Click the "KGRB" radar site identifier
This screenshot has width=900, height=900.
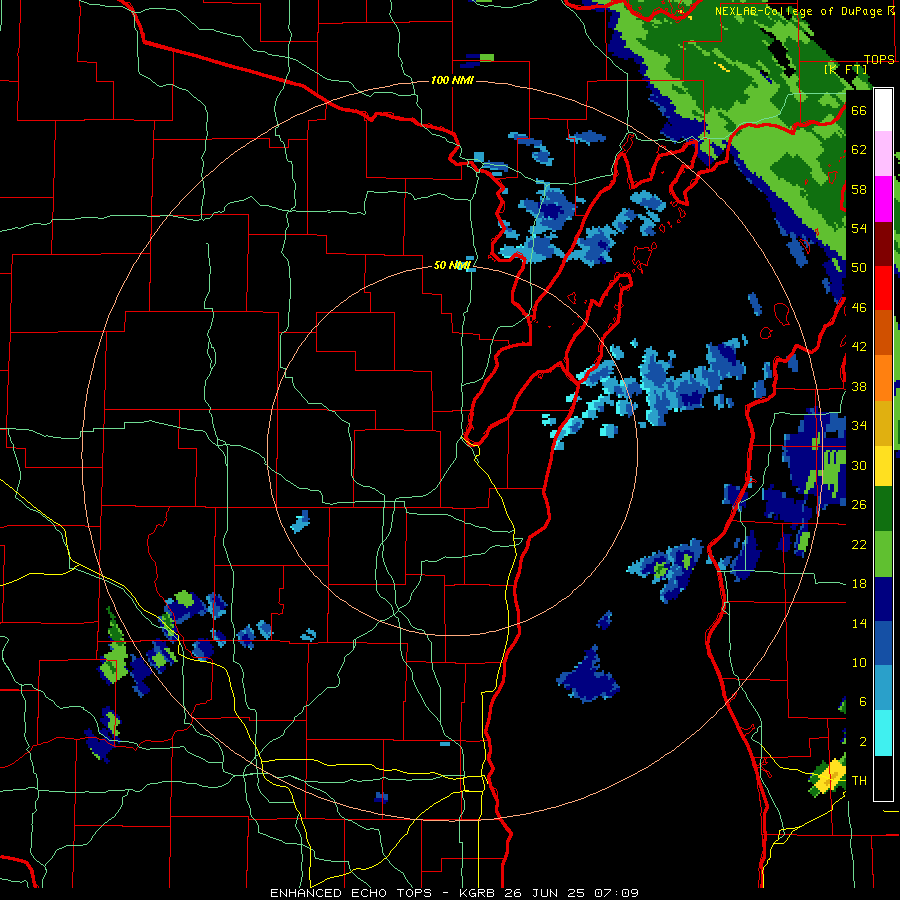(479, 893)
